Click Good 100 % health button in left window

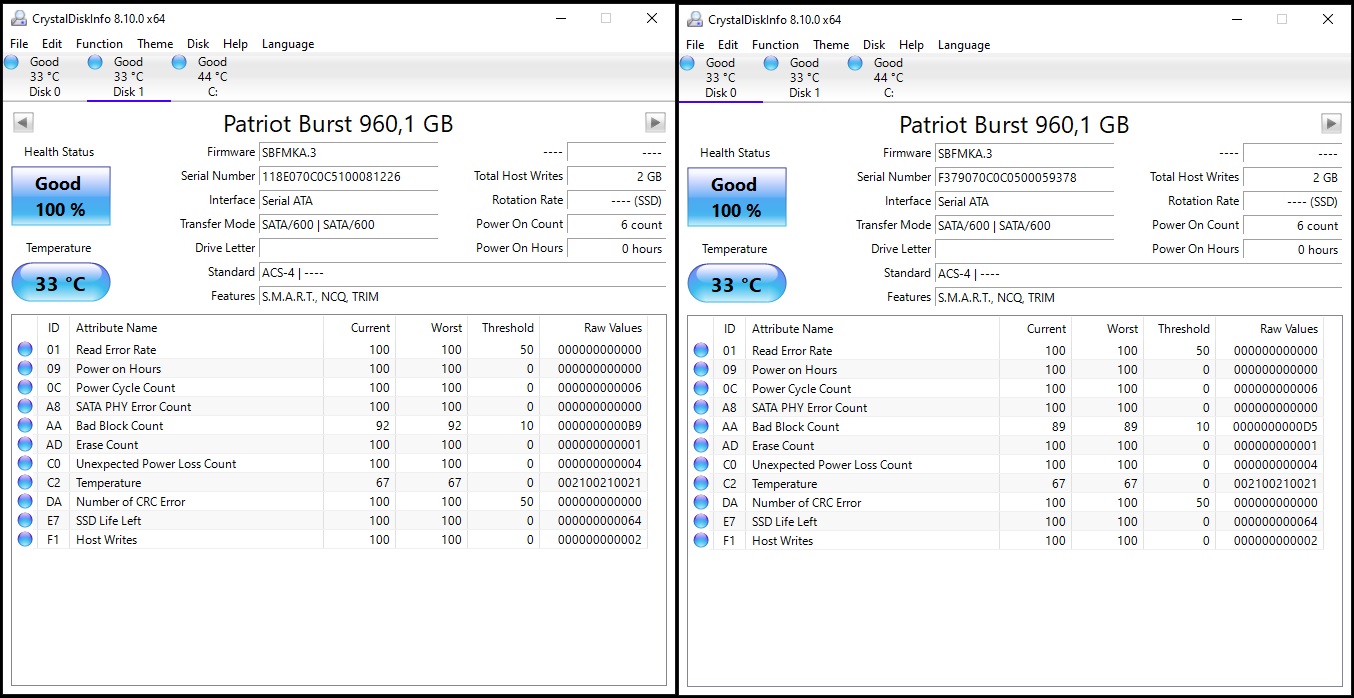[61, 196]
